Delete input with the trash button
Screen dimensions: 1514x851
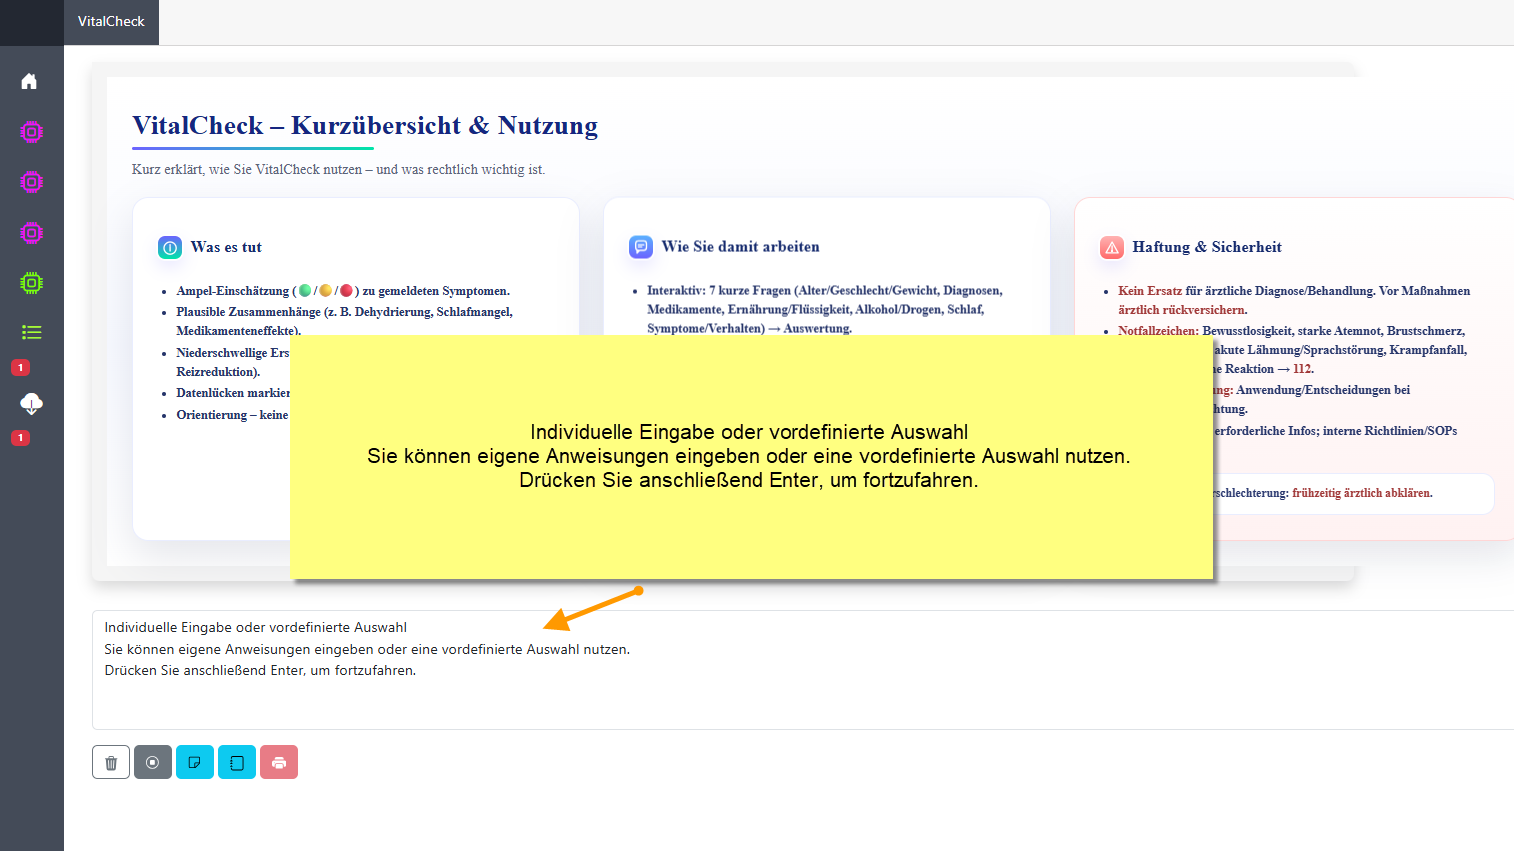111,762
